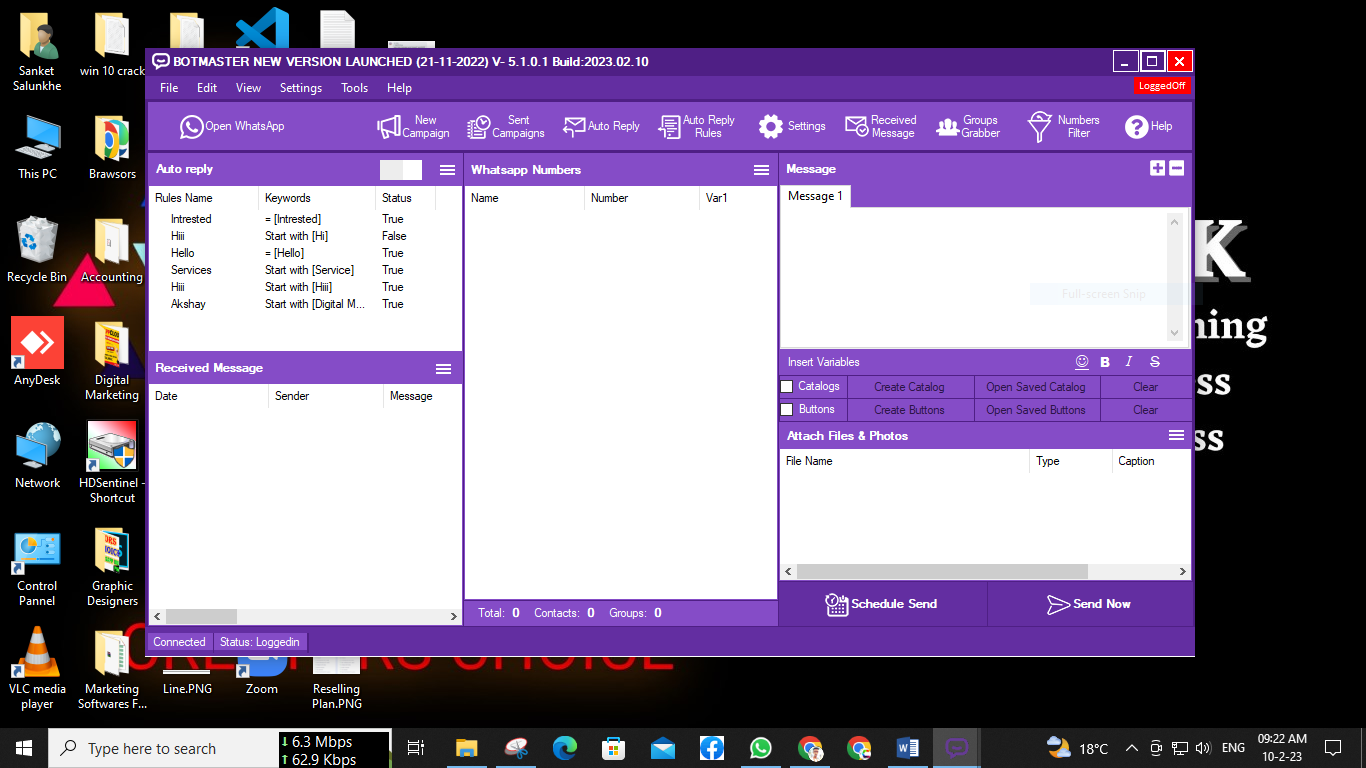Insert an emoji into the message
Viewport: 1366px width, 768px height.
pos(1082,362)
